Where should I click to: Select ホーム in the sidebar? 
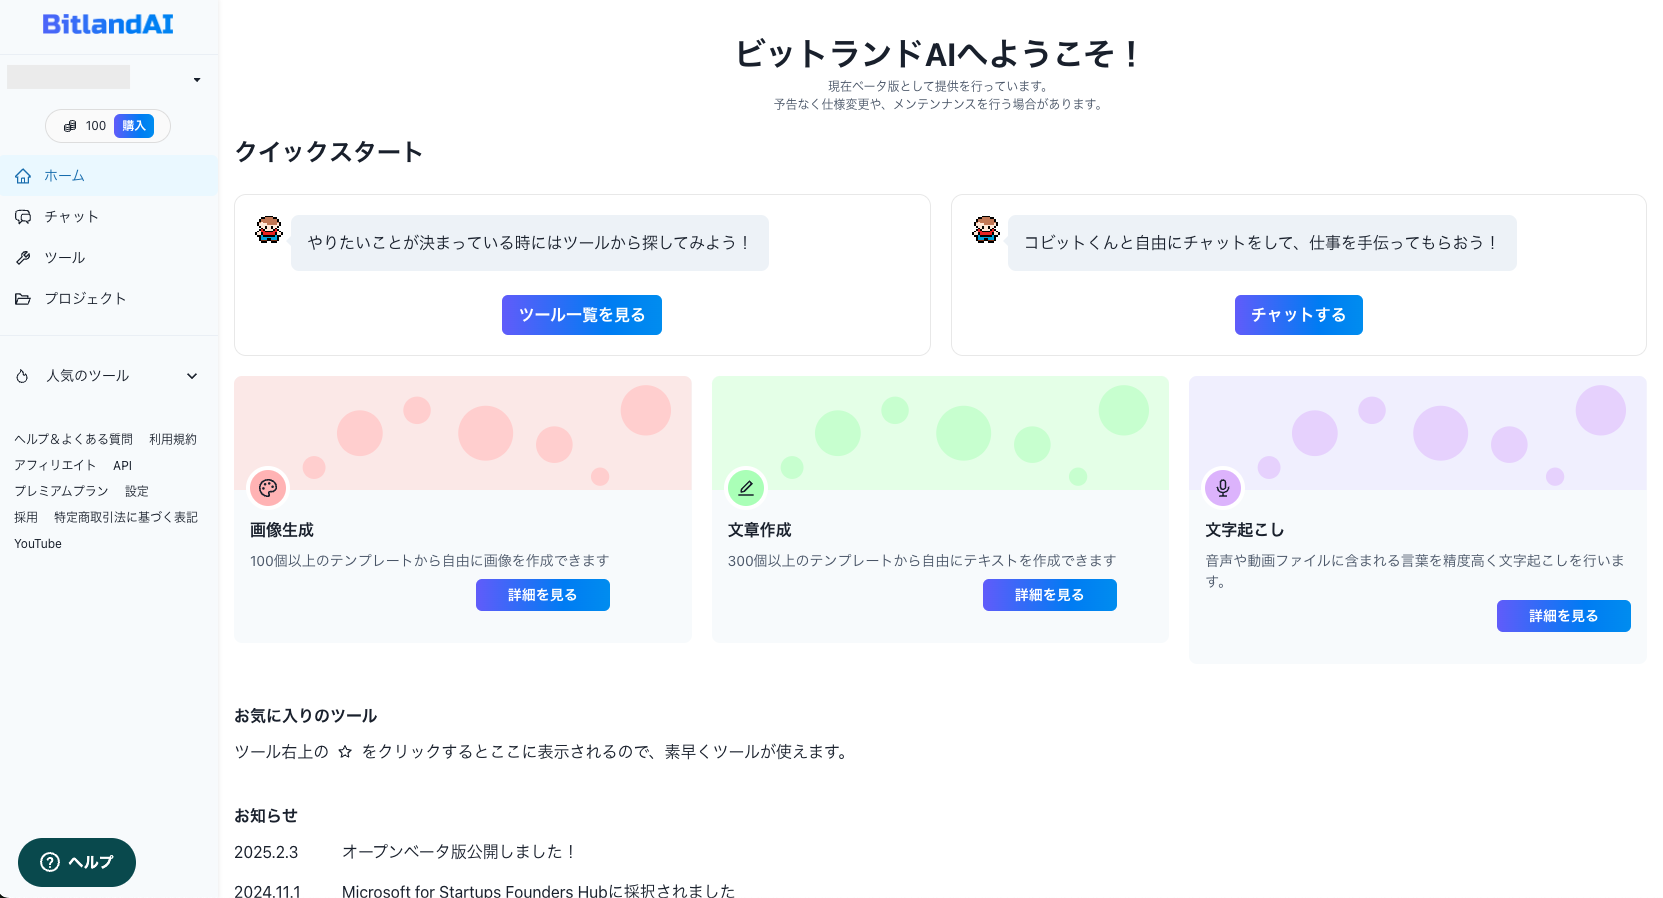click(109, 176)
